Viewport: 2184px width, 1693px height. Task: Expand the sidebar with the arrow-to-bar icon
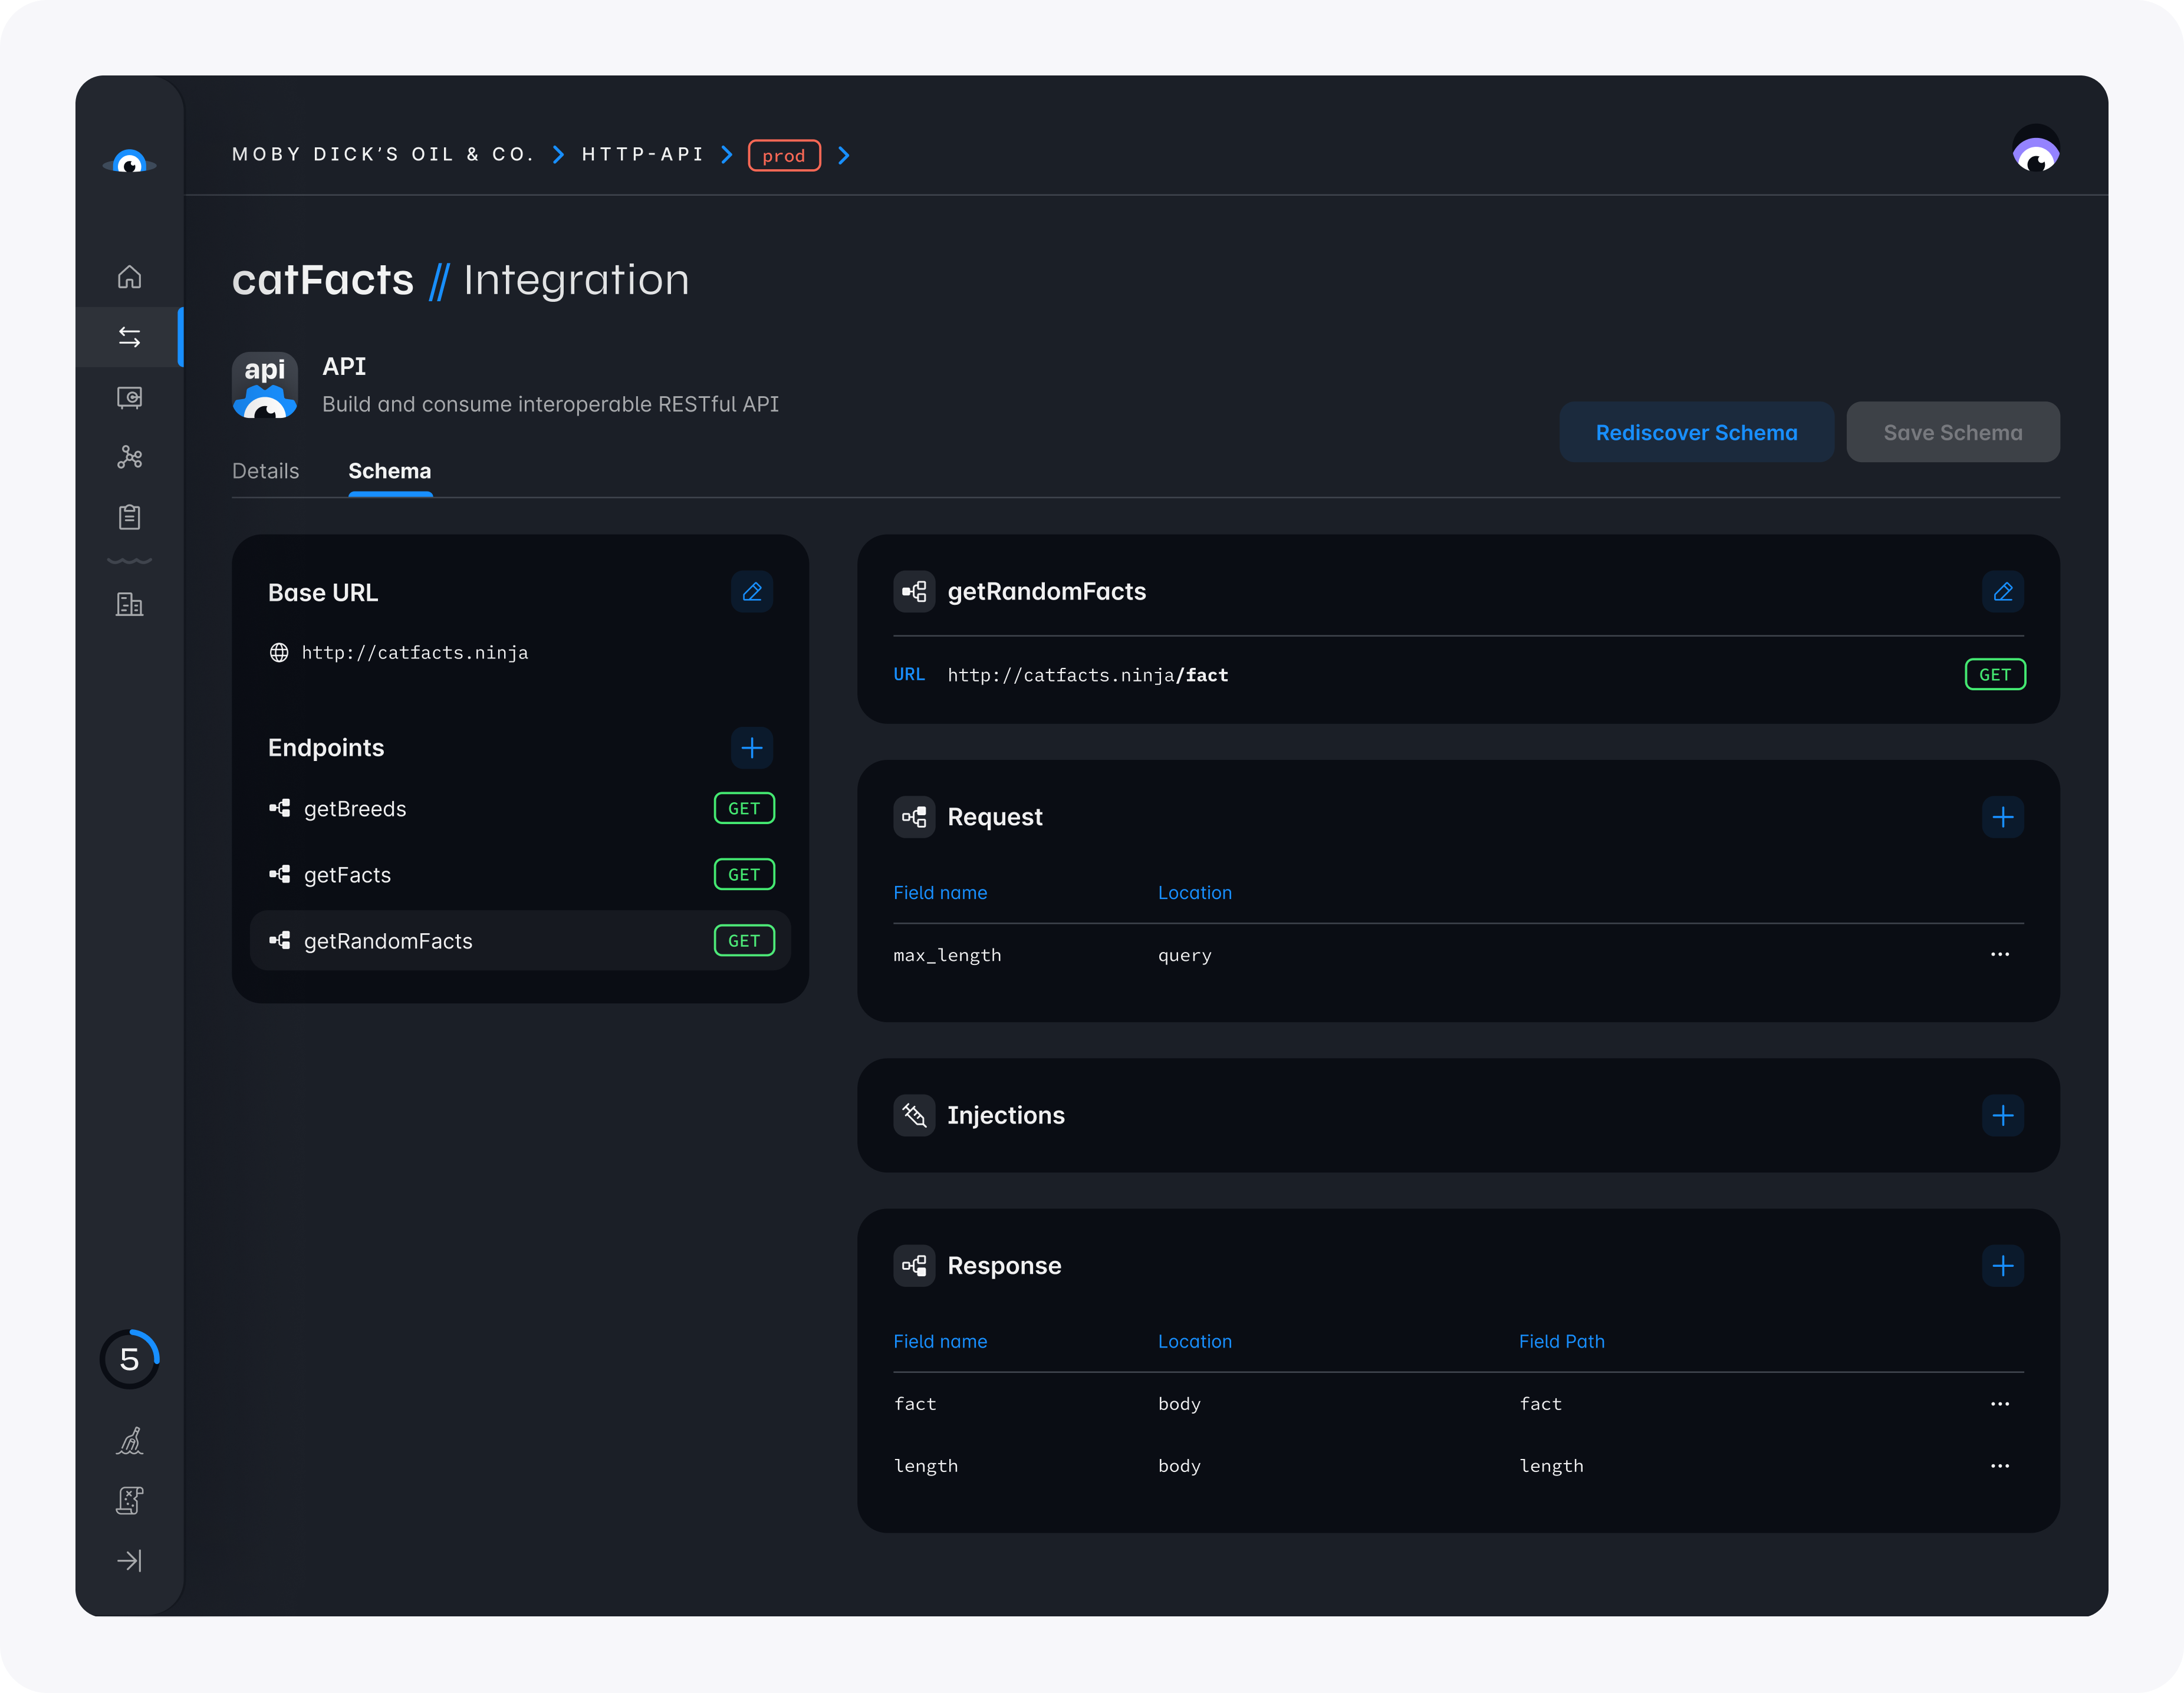(x=129, y=1560)
